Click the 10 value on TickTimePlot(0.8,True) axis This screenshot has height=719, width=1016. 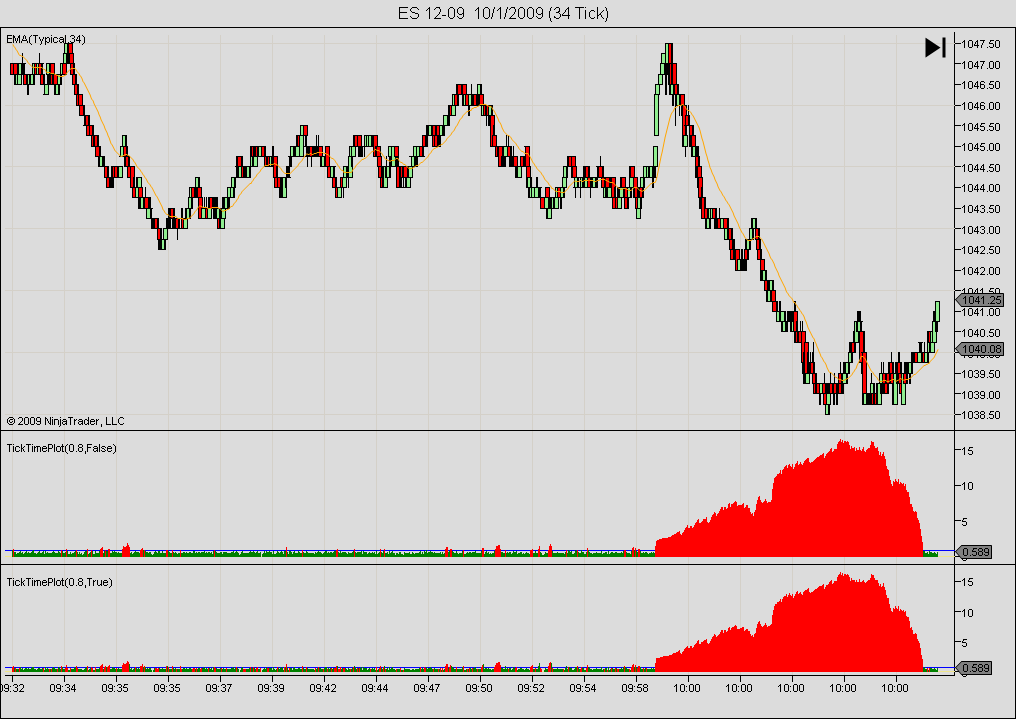pyautogui.click(x=967, y=613)
